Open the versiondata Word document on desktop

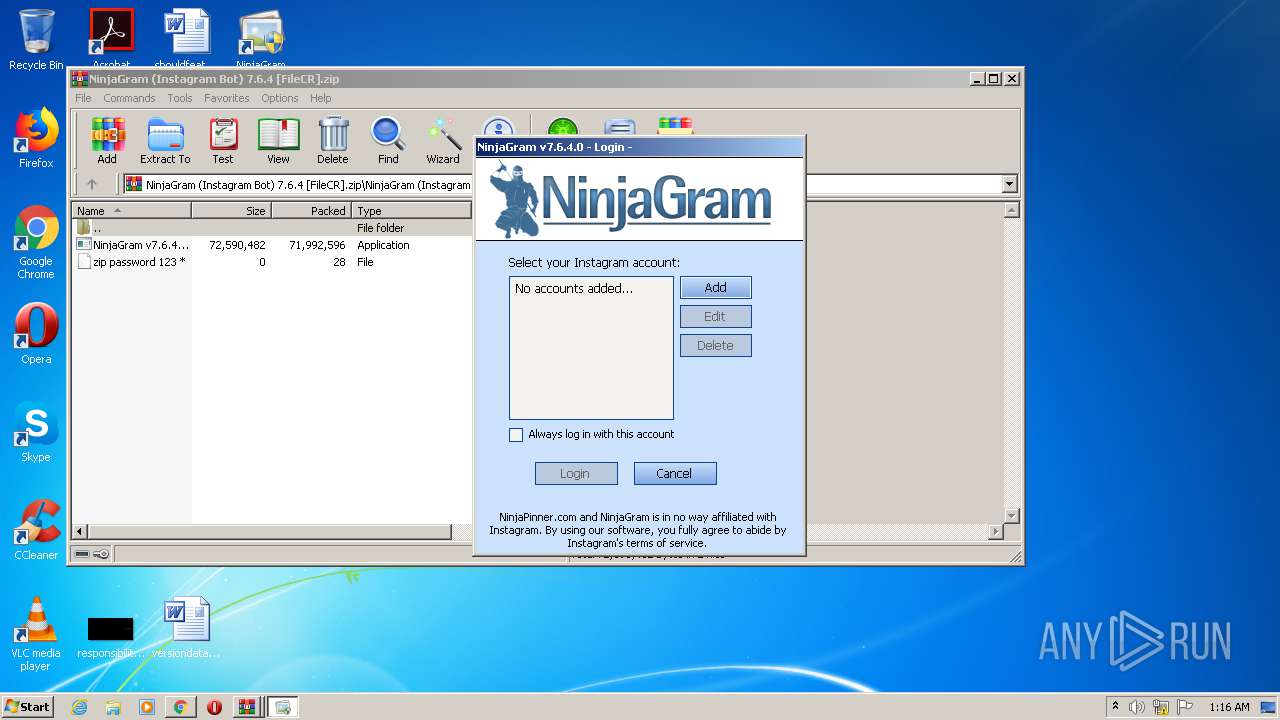[x=186, y=628]
